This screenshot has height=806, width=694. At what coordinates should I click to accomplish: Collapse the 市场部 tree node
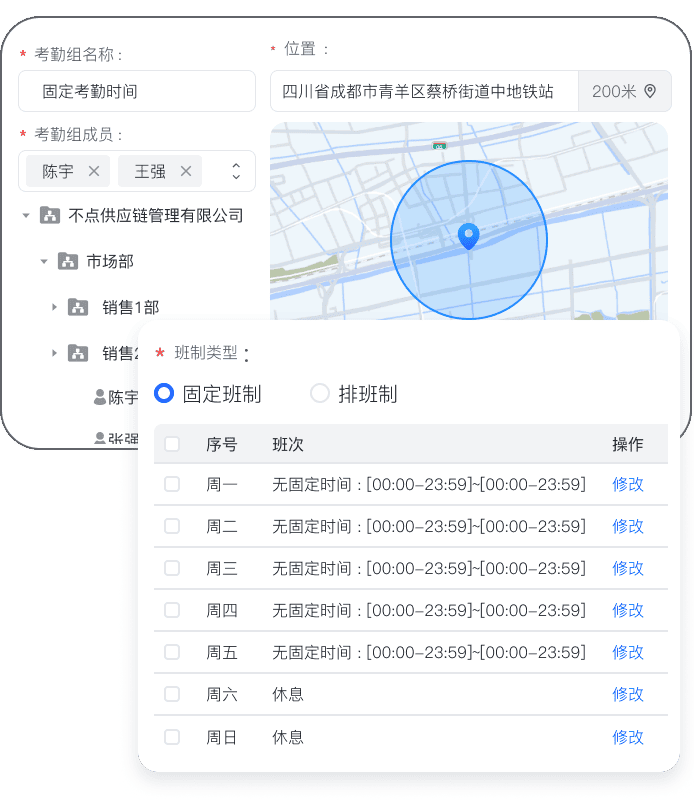(44, 261)
